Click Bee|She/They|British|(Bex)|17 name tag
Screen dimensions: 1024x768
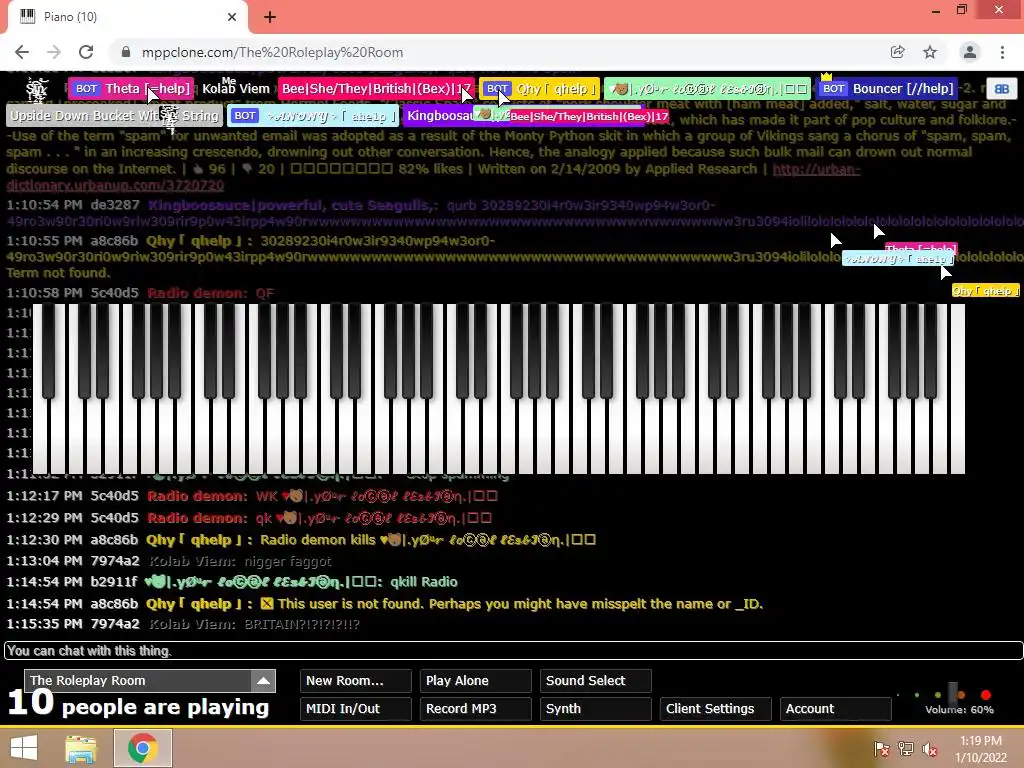pos(376,88)
